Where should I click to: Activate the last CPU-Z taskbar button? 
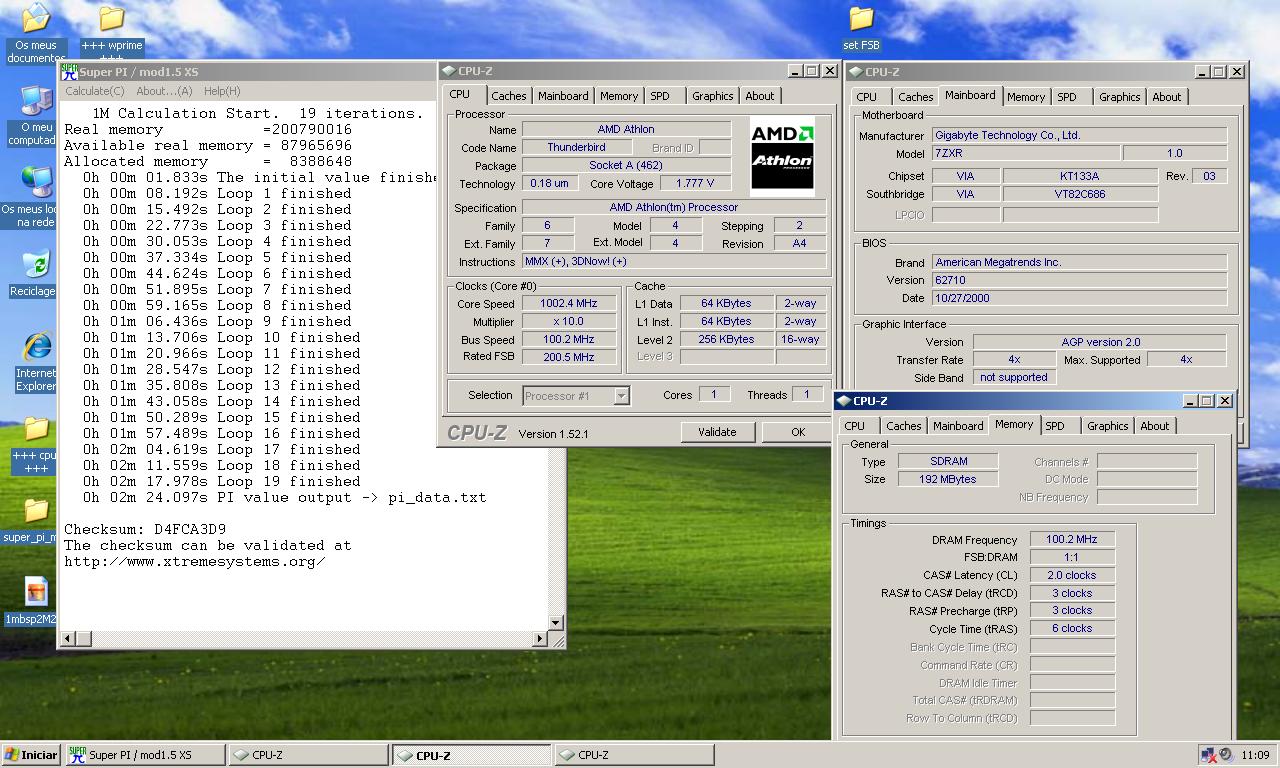633,755
